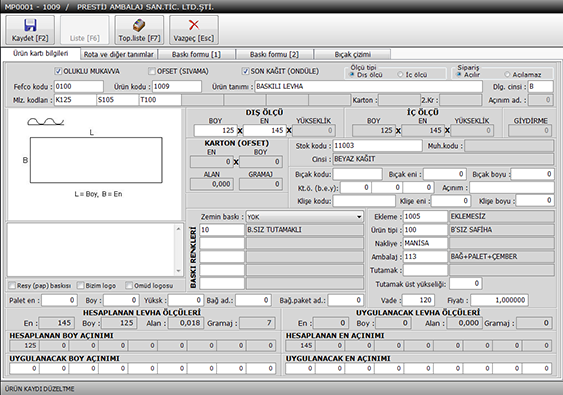Viewport: 563px width, 395px height.
Task: Click B.SIZ TUTAMAKLI color description
Action: click(x=274, y=230)
